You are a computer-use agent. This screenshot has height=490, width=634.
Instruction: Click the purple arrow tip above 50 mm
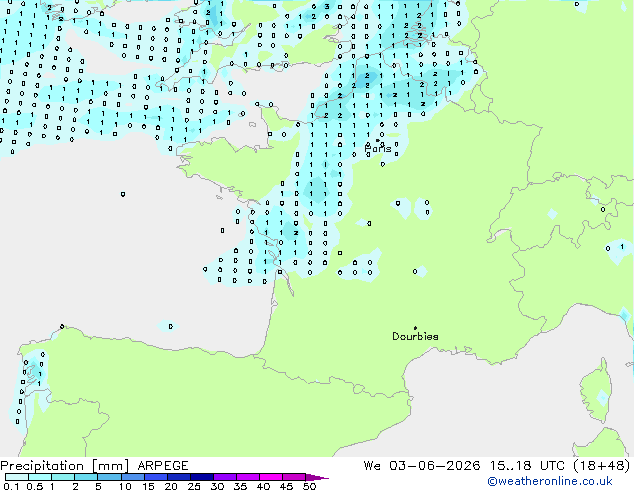[317, 477]
